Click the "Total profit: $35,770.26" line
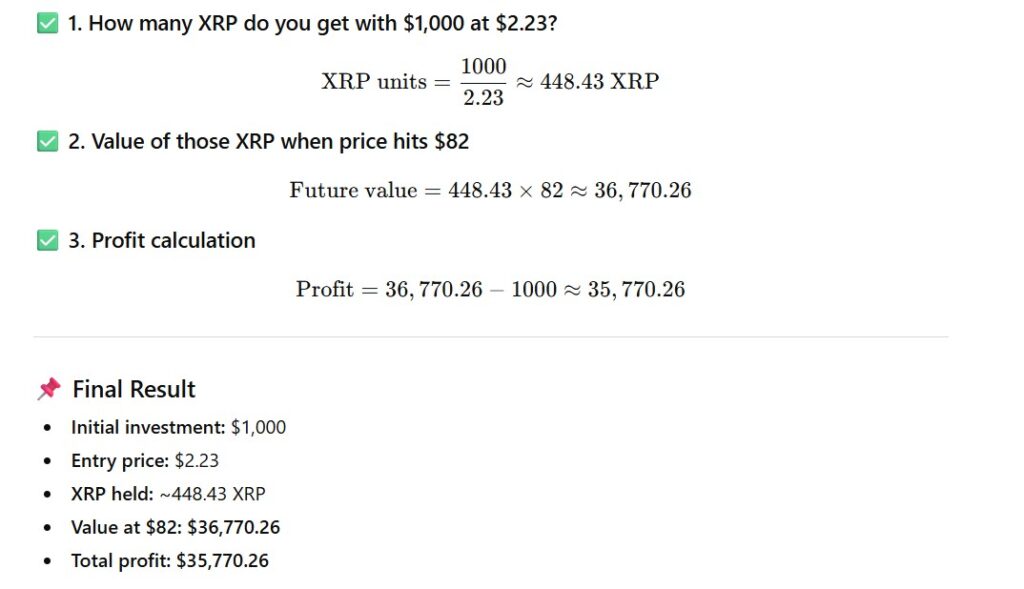Screen dimensions: 1024x589 (x=170, y=561)
